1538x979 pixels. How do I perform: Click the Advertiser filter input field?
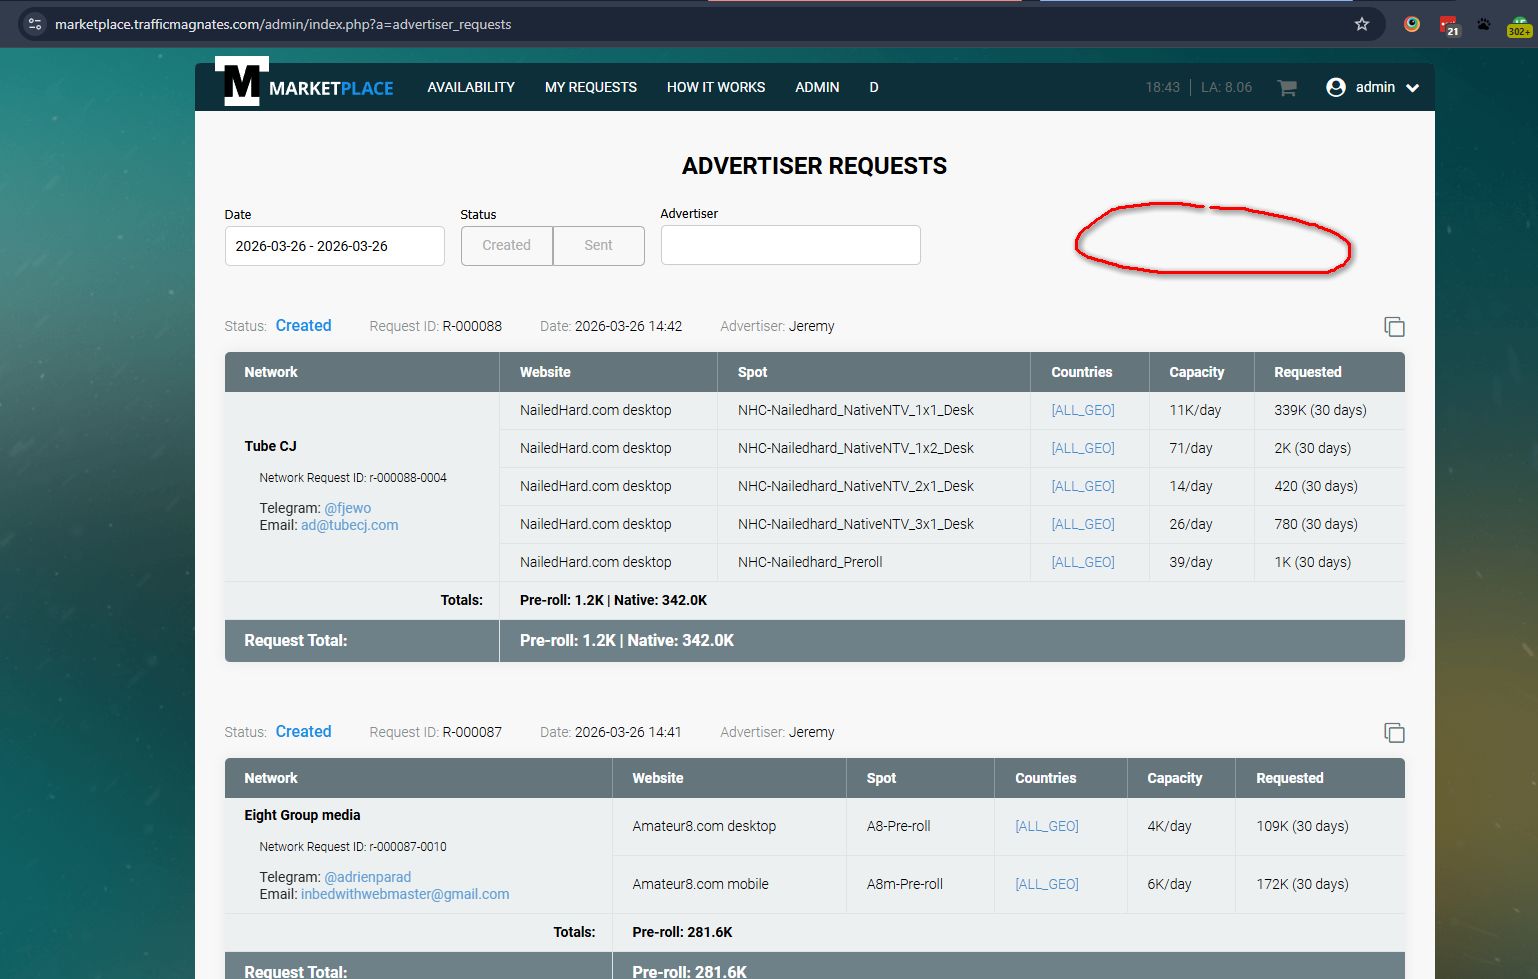click(x=790, y=245)
